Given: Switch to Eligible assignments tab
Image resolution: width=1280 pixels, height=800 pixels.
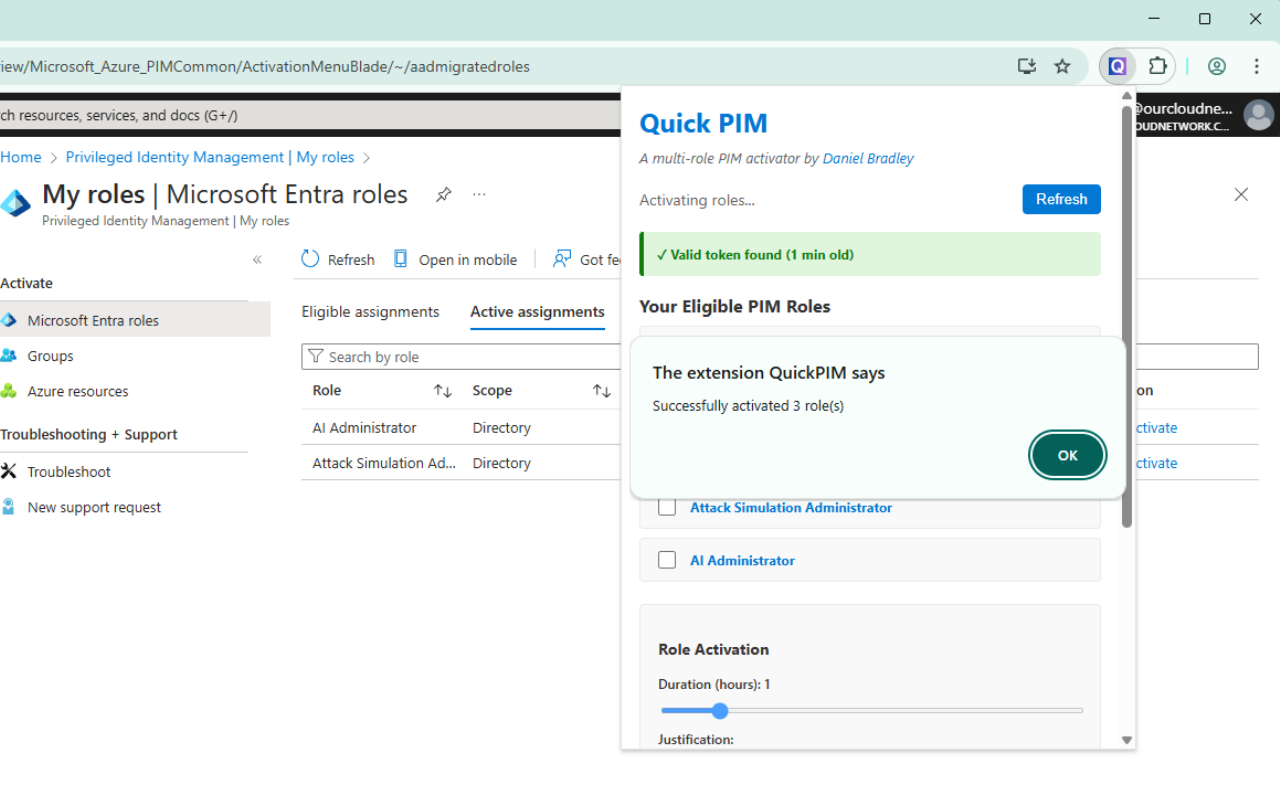Looking at the screenshot, I should pos(370,312).
